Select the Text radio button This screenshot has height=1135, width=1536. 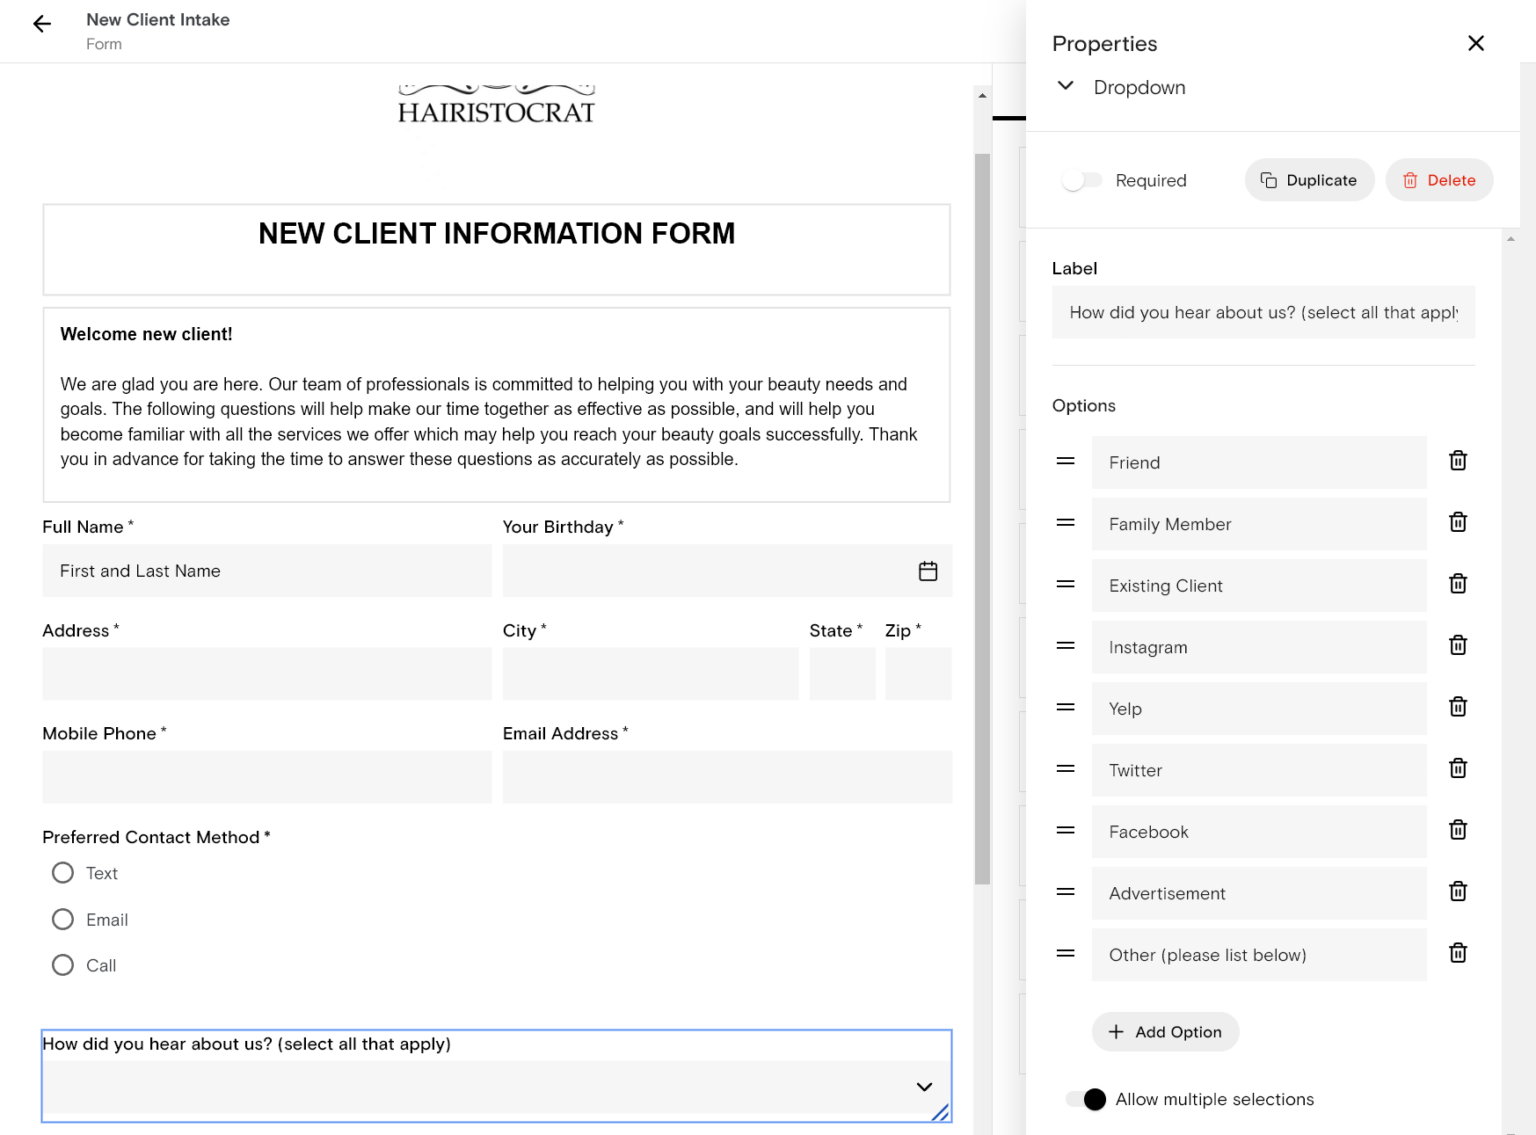[63, 873]
